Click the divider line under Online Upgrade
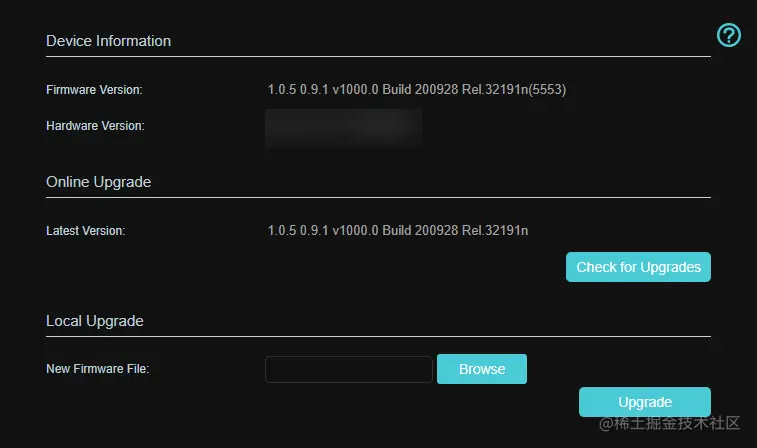 (x=378, y=197)
